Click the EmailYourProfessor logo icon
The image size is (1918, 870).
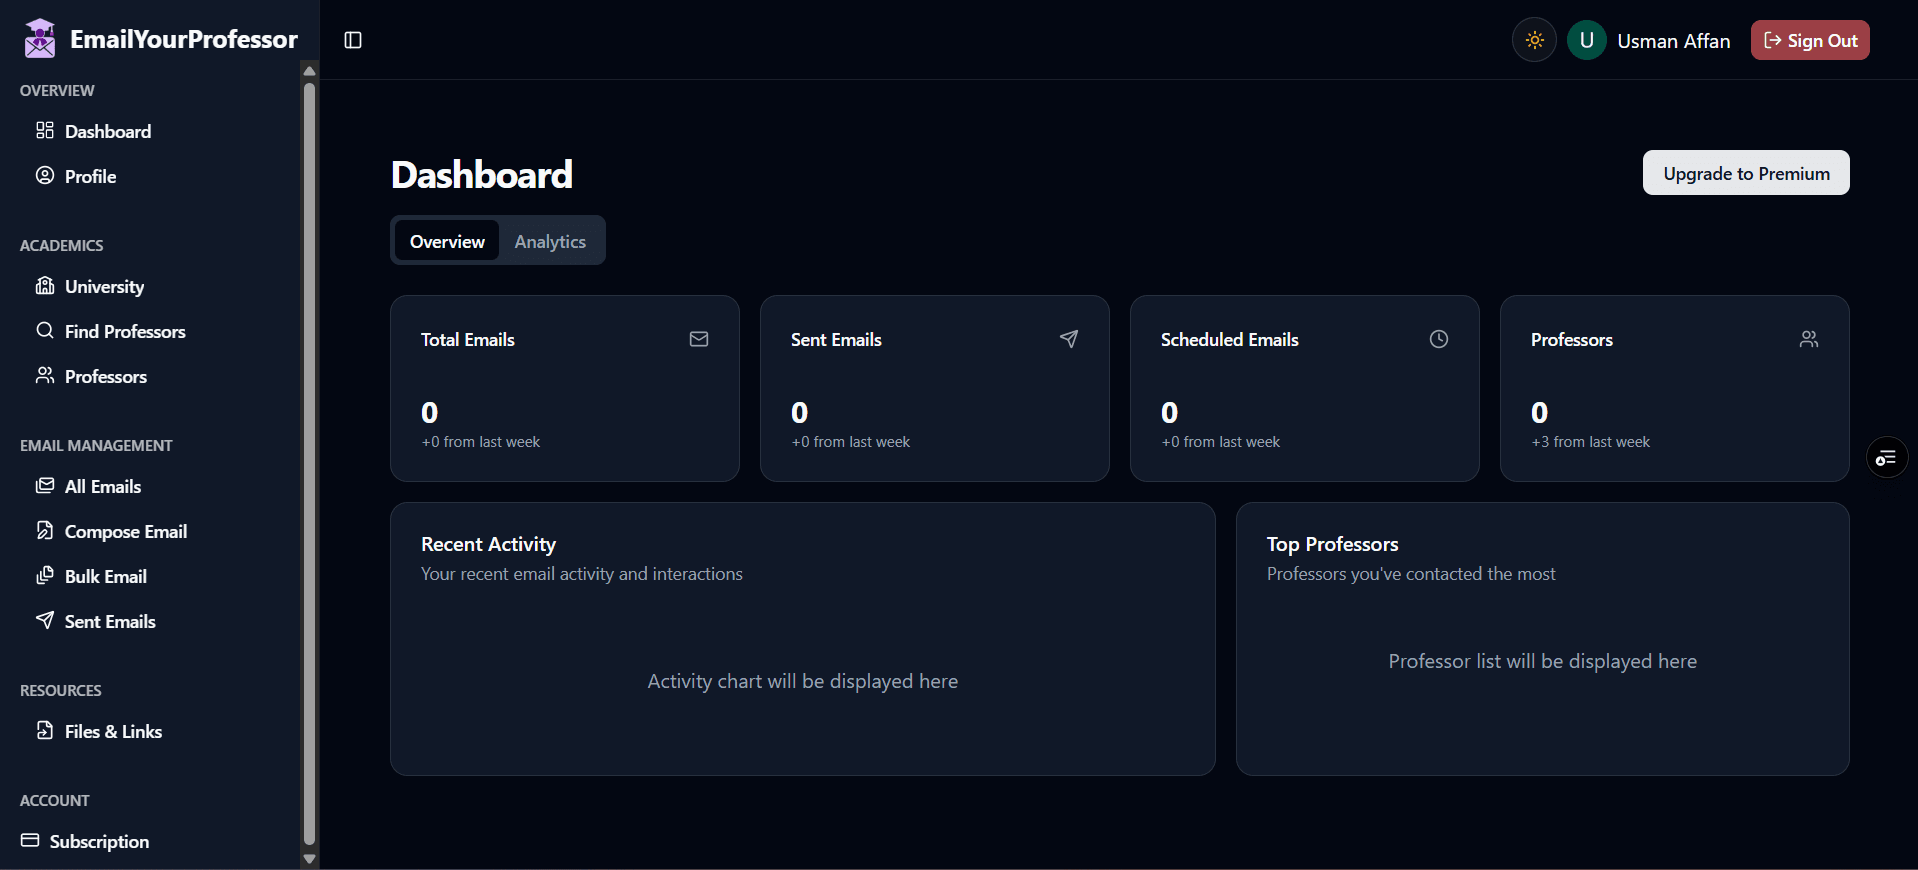point(40,39)
